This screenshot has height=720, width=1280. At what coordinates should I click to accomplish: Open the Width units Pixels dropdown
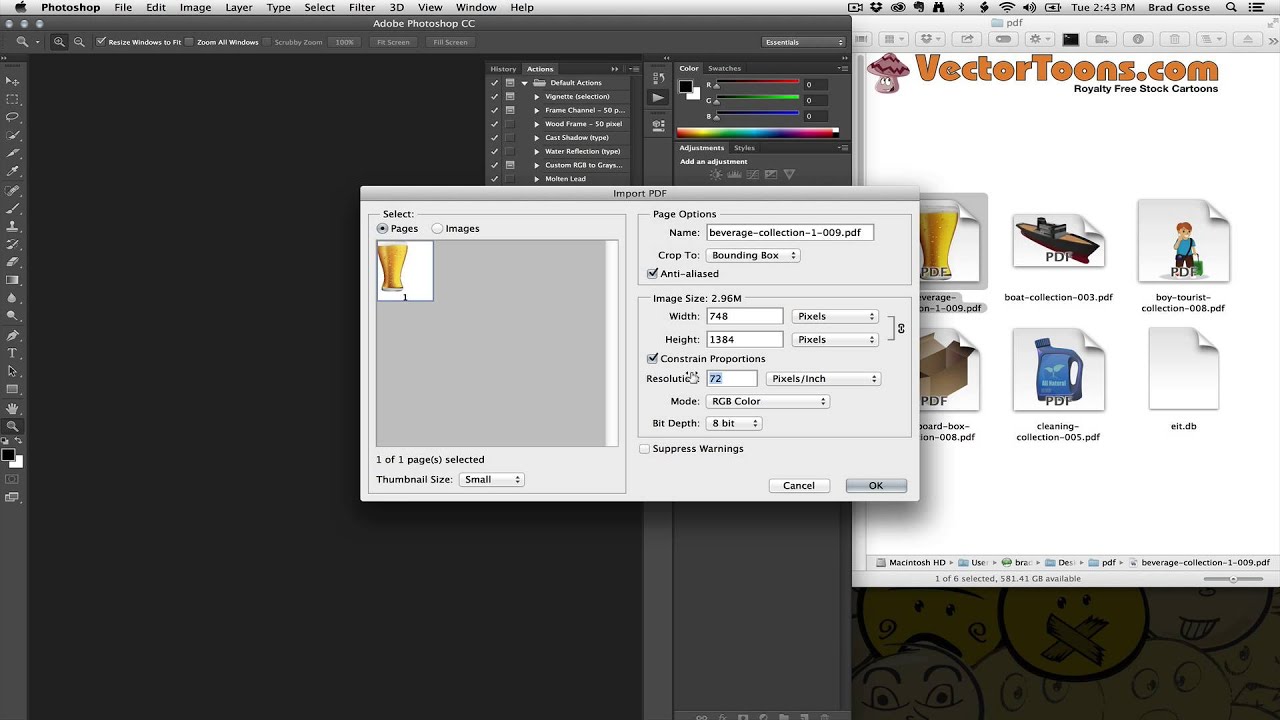click(x=834, y=316)
